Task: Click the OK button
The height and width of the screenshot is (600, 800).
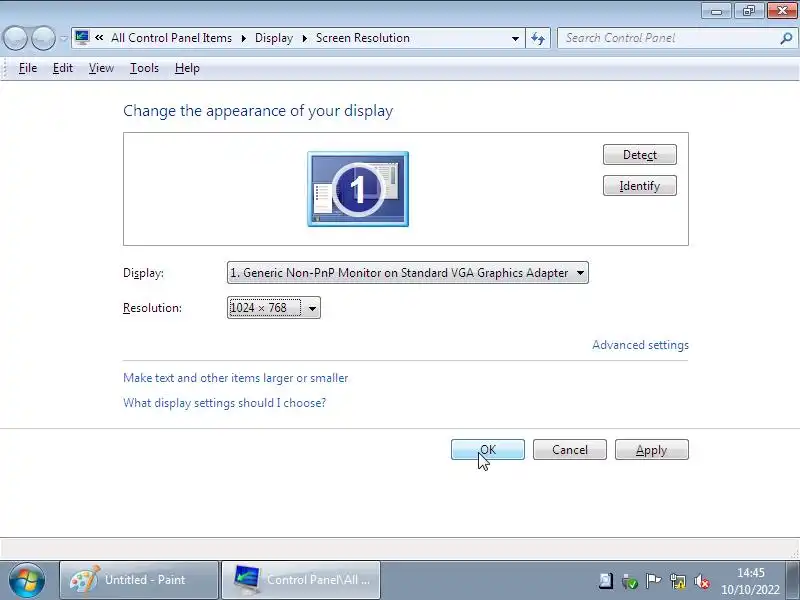Action: [x=488, y=449]
